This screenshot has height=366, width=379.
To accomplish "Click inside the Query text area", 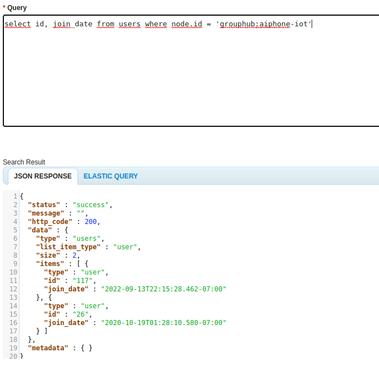I will pos(191,71).
